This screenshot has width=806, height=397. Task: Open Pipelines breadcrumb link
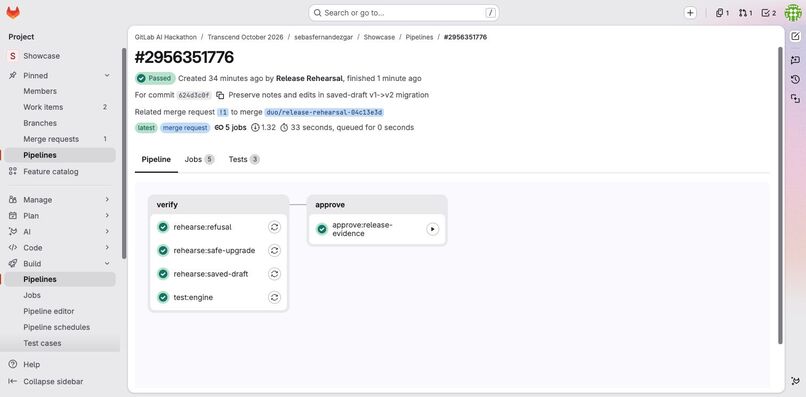tap(419, 38)
